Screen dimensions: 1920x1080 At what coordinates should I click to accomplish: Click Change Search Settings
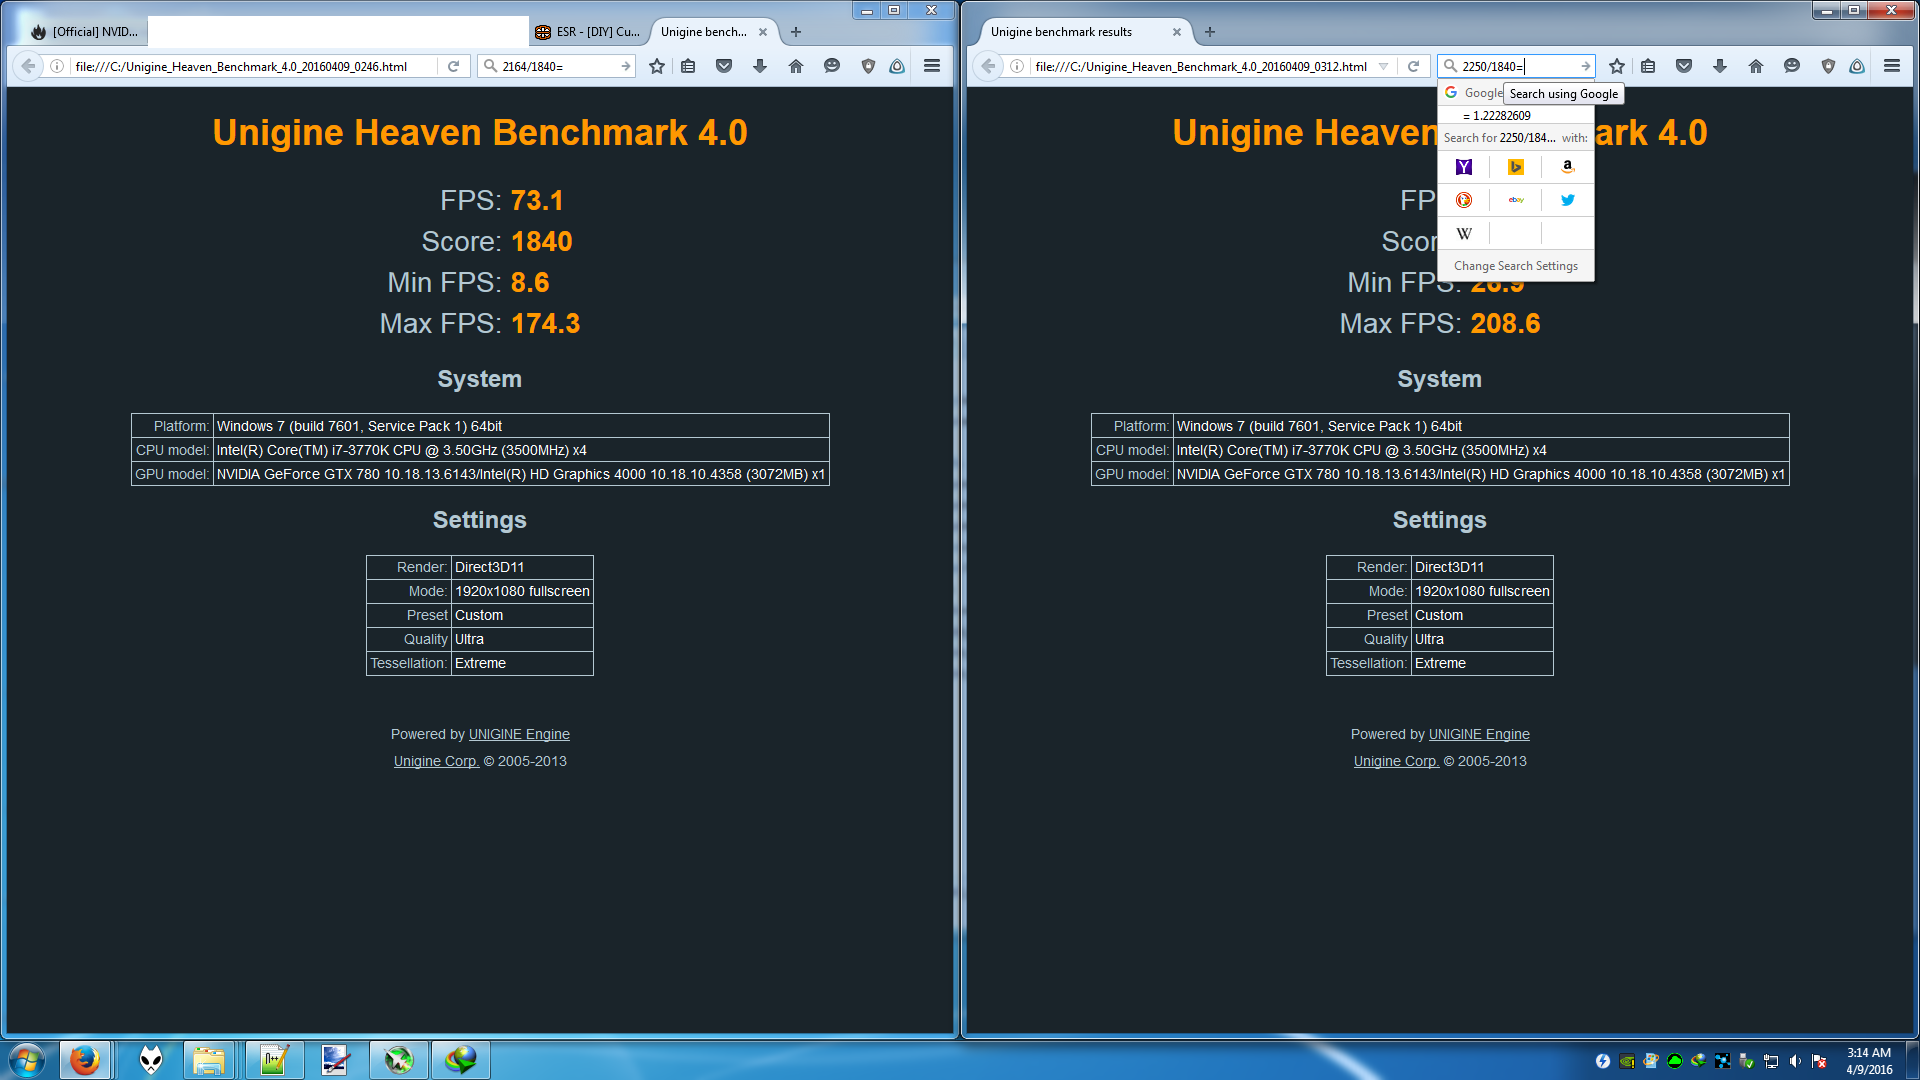click(1516, 266)
